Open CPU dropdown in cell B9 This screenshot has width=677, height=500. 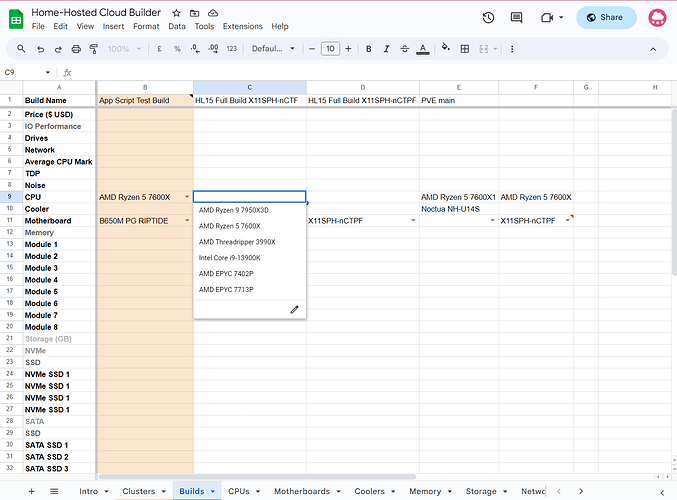[187, 197]
